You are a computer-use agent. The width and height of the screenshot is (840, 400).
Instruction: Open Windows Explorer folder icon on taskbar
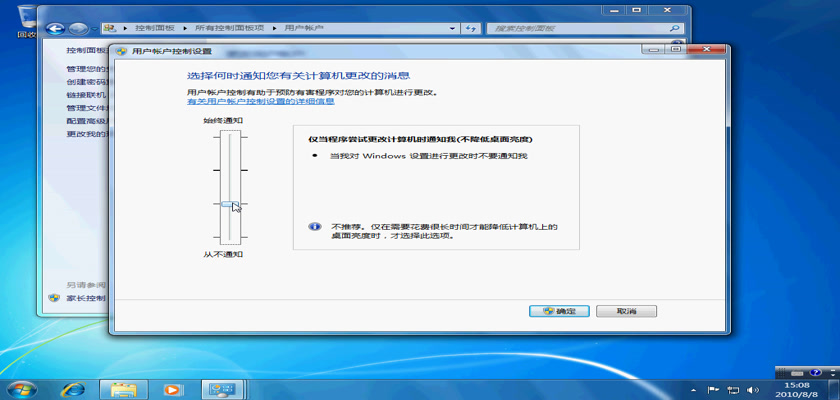tap(123, 388)
